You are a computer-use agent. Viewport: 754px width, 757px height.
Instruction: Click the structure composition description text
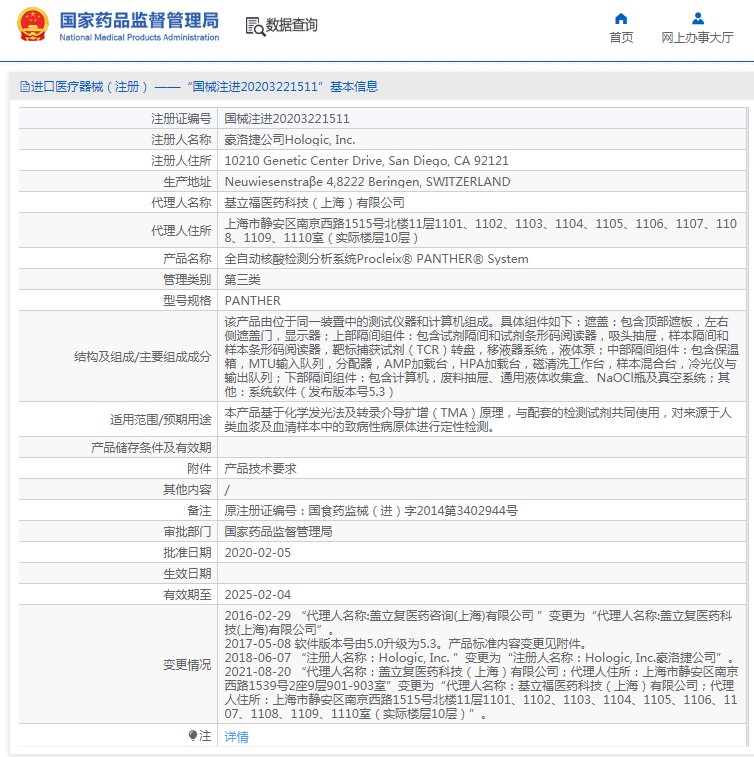pyautogui.click(x=481, y=356)
